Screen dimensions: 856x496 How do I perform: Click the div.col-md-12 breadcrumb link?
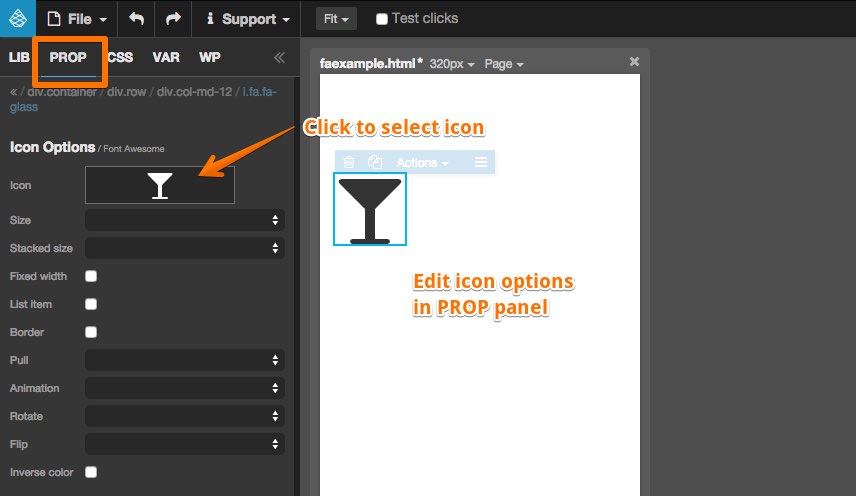[194, 92]
